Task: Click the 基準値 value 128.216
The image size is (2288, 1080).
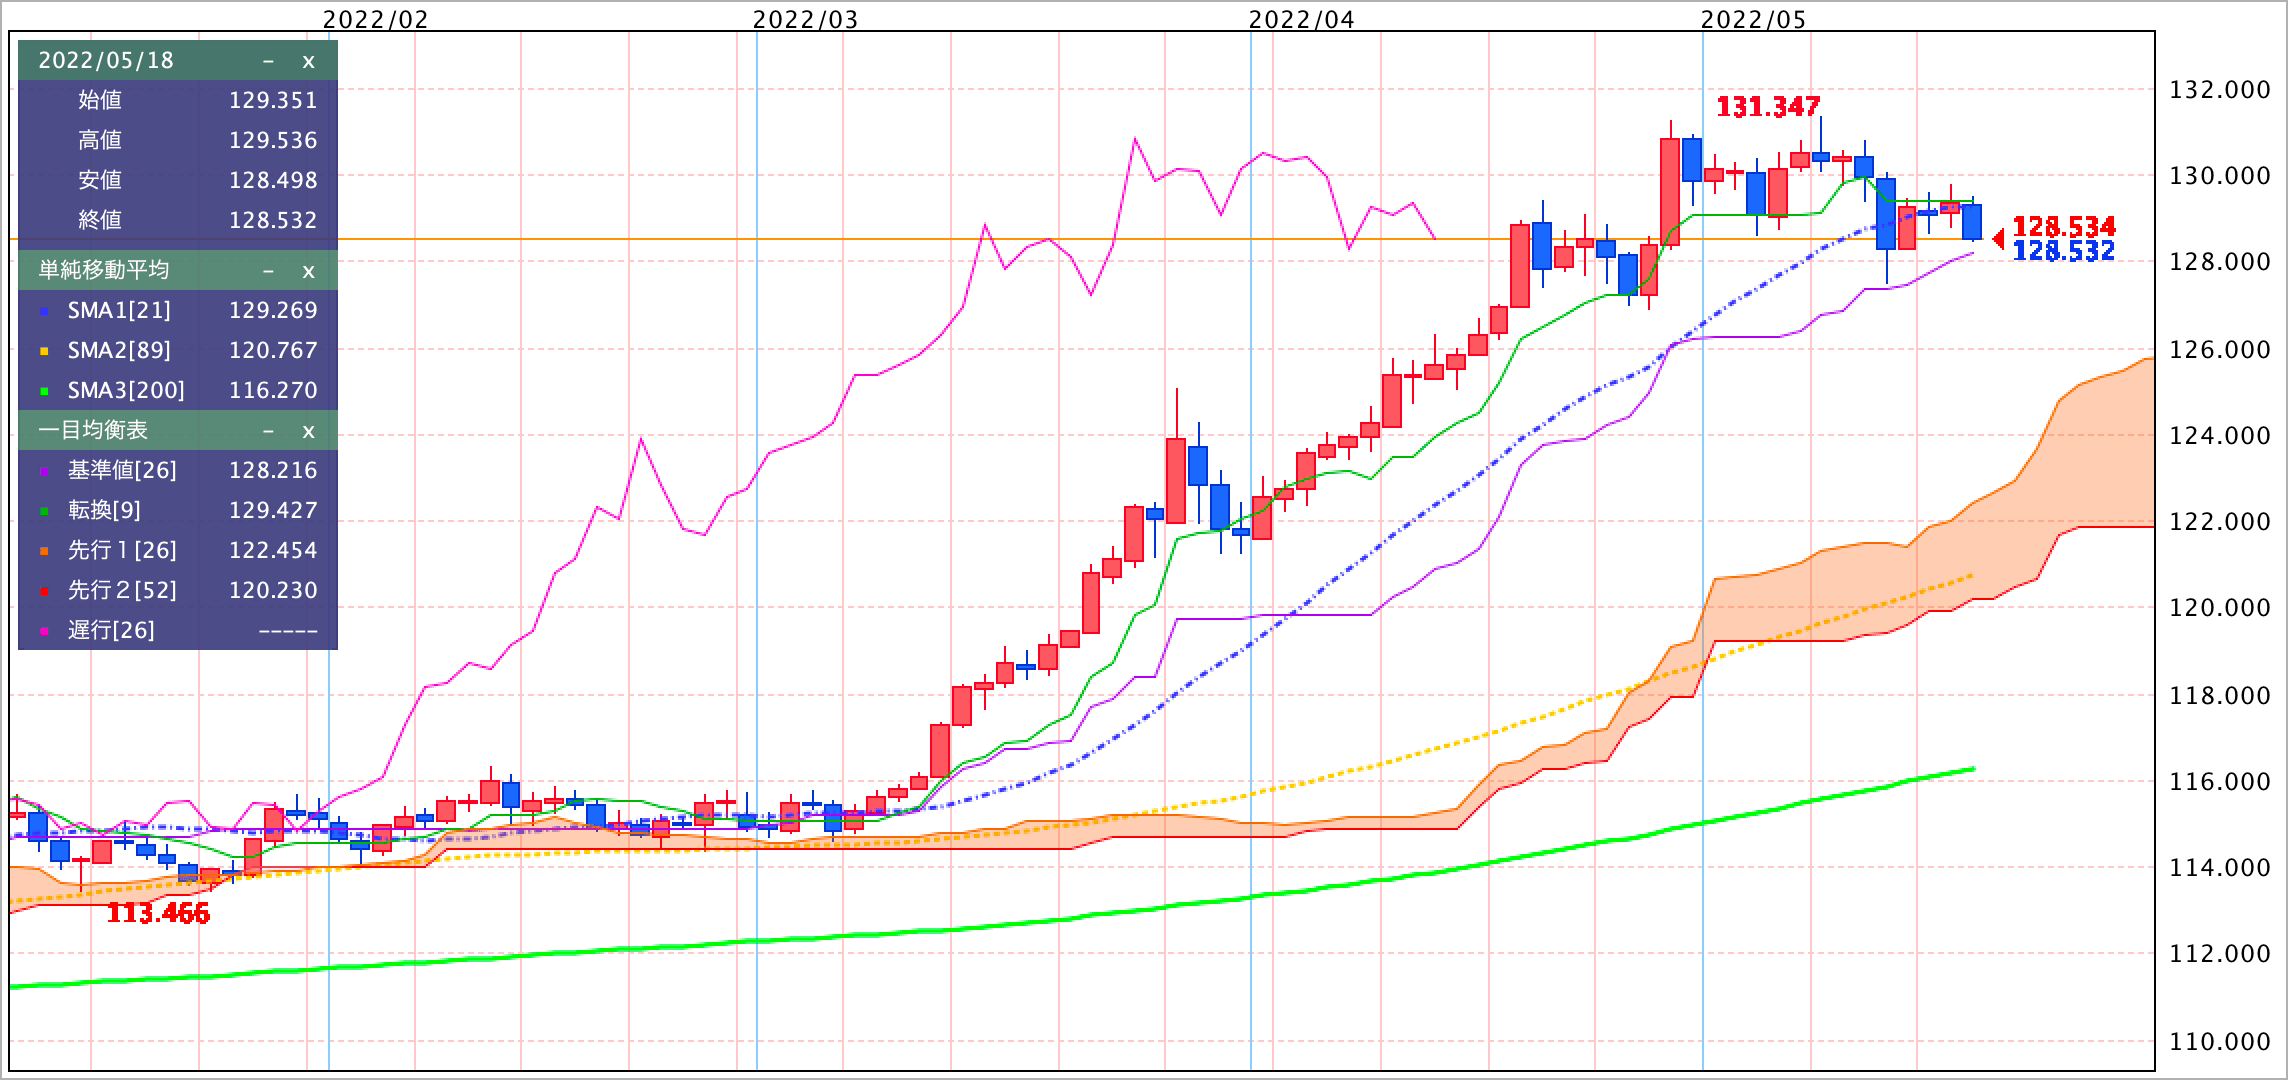Action: (x=273, y=470)
